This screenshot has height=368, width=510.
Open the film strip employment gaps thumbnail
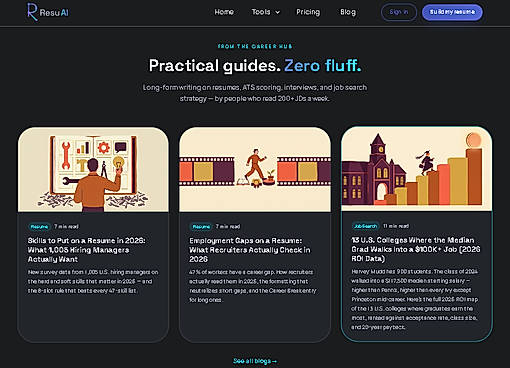(x=255, y=169)
